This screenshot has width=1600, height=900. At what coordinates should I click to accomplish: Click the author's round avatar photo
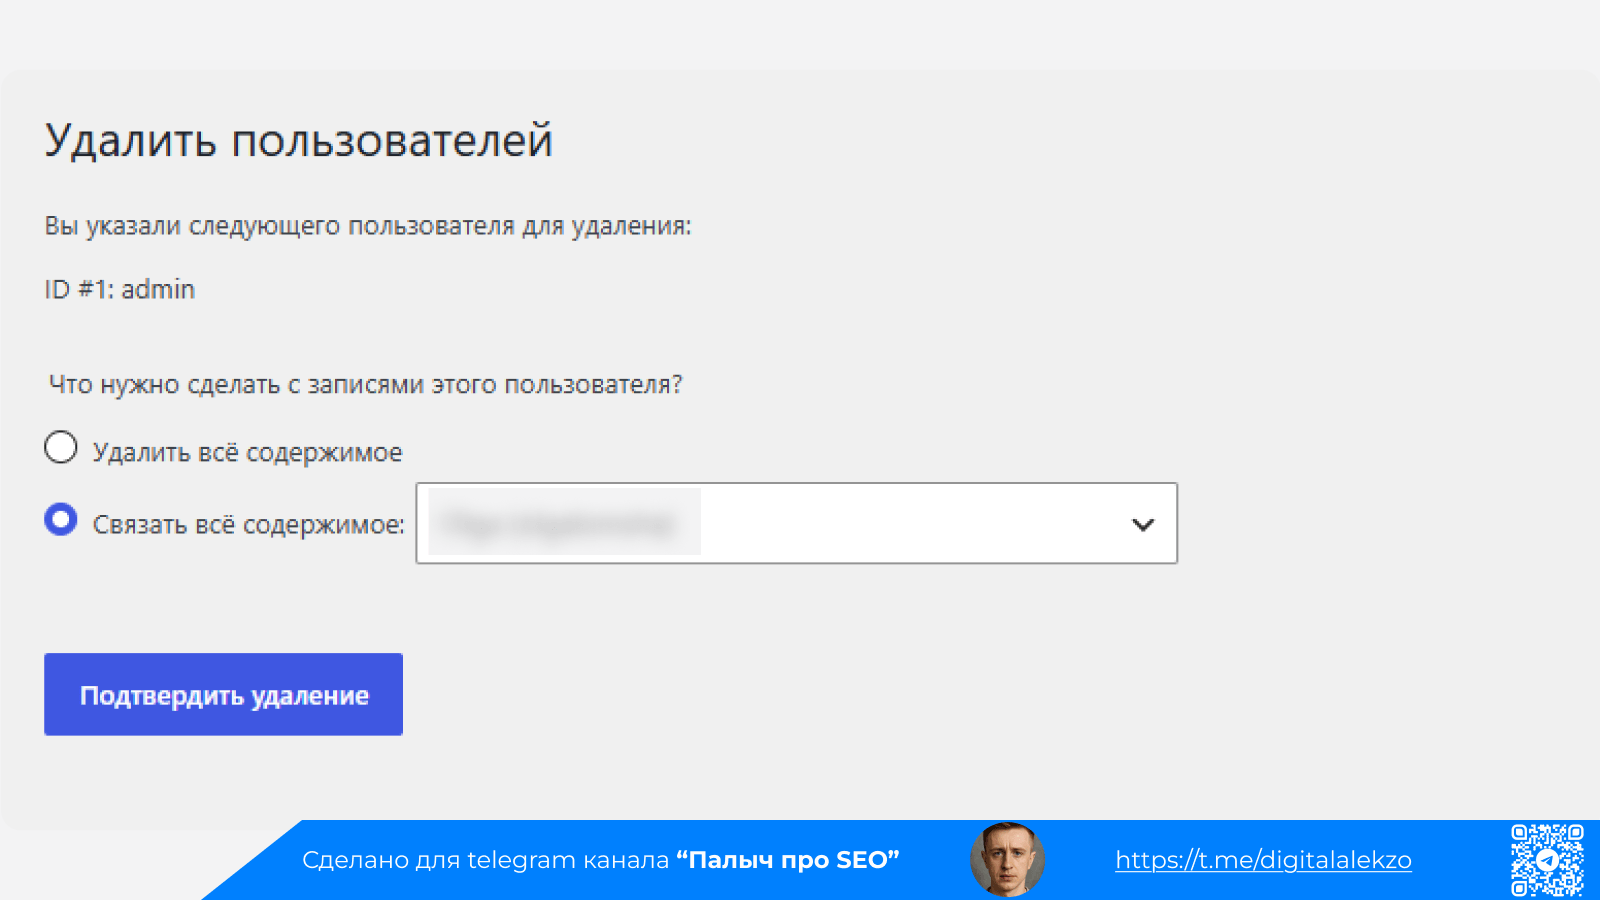[x=1007, y=860]
